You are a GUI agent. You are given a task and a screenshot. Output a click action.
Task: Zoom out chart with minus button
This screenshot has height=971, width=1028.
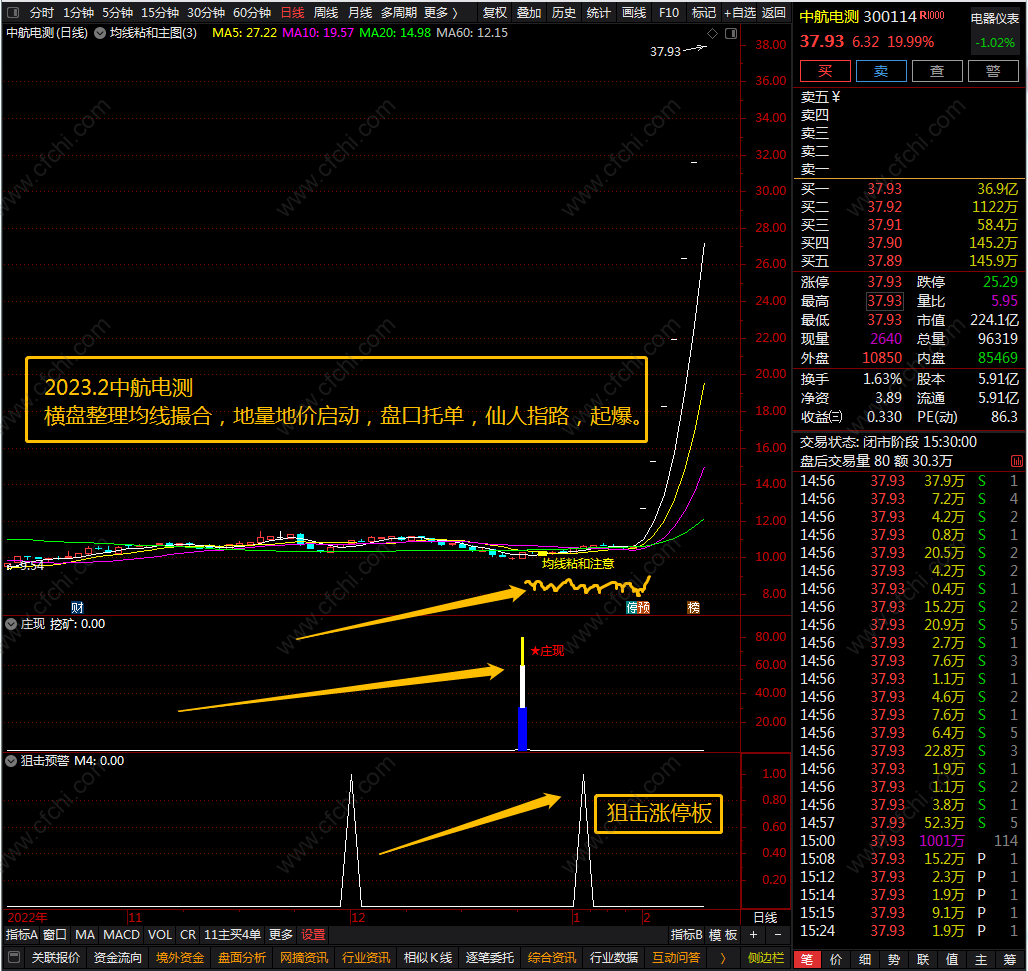(x=778, y=934)
